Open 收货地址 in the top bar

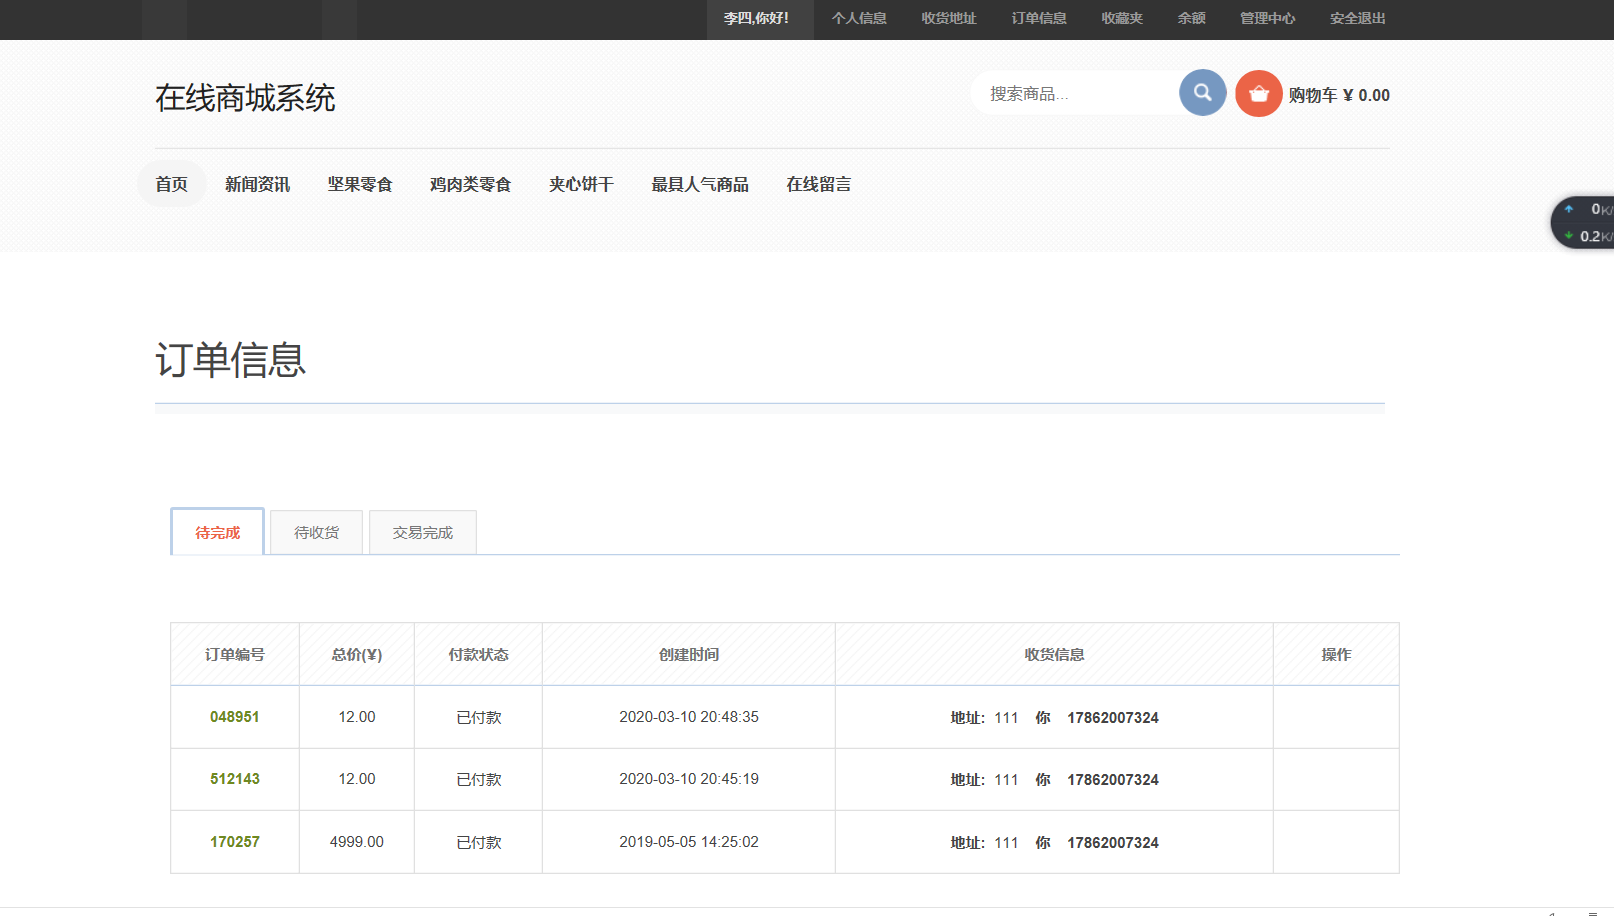click(x=948, y=18)
